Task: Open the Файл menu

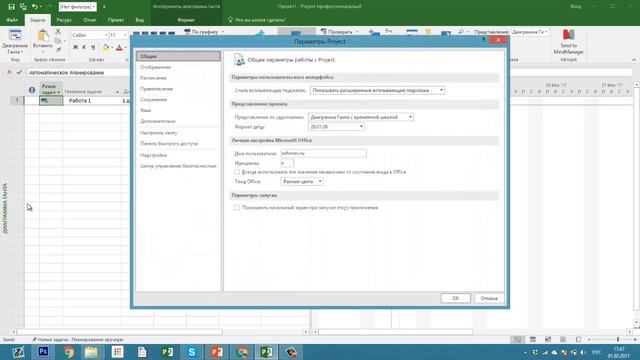Action: pos(12,20)
